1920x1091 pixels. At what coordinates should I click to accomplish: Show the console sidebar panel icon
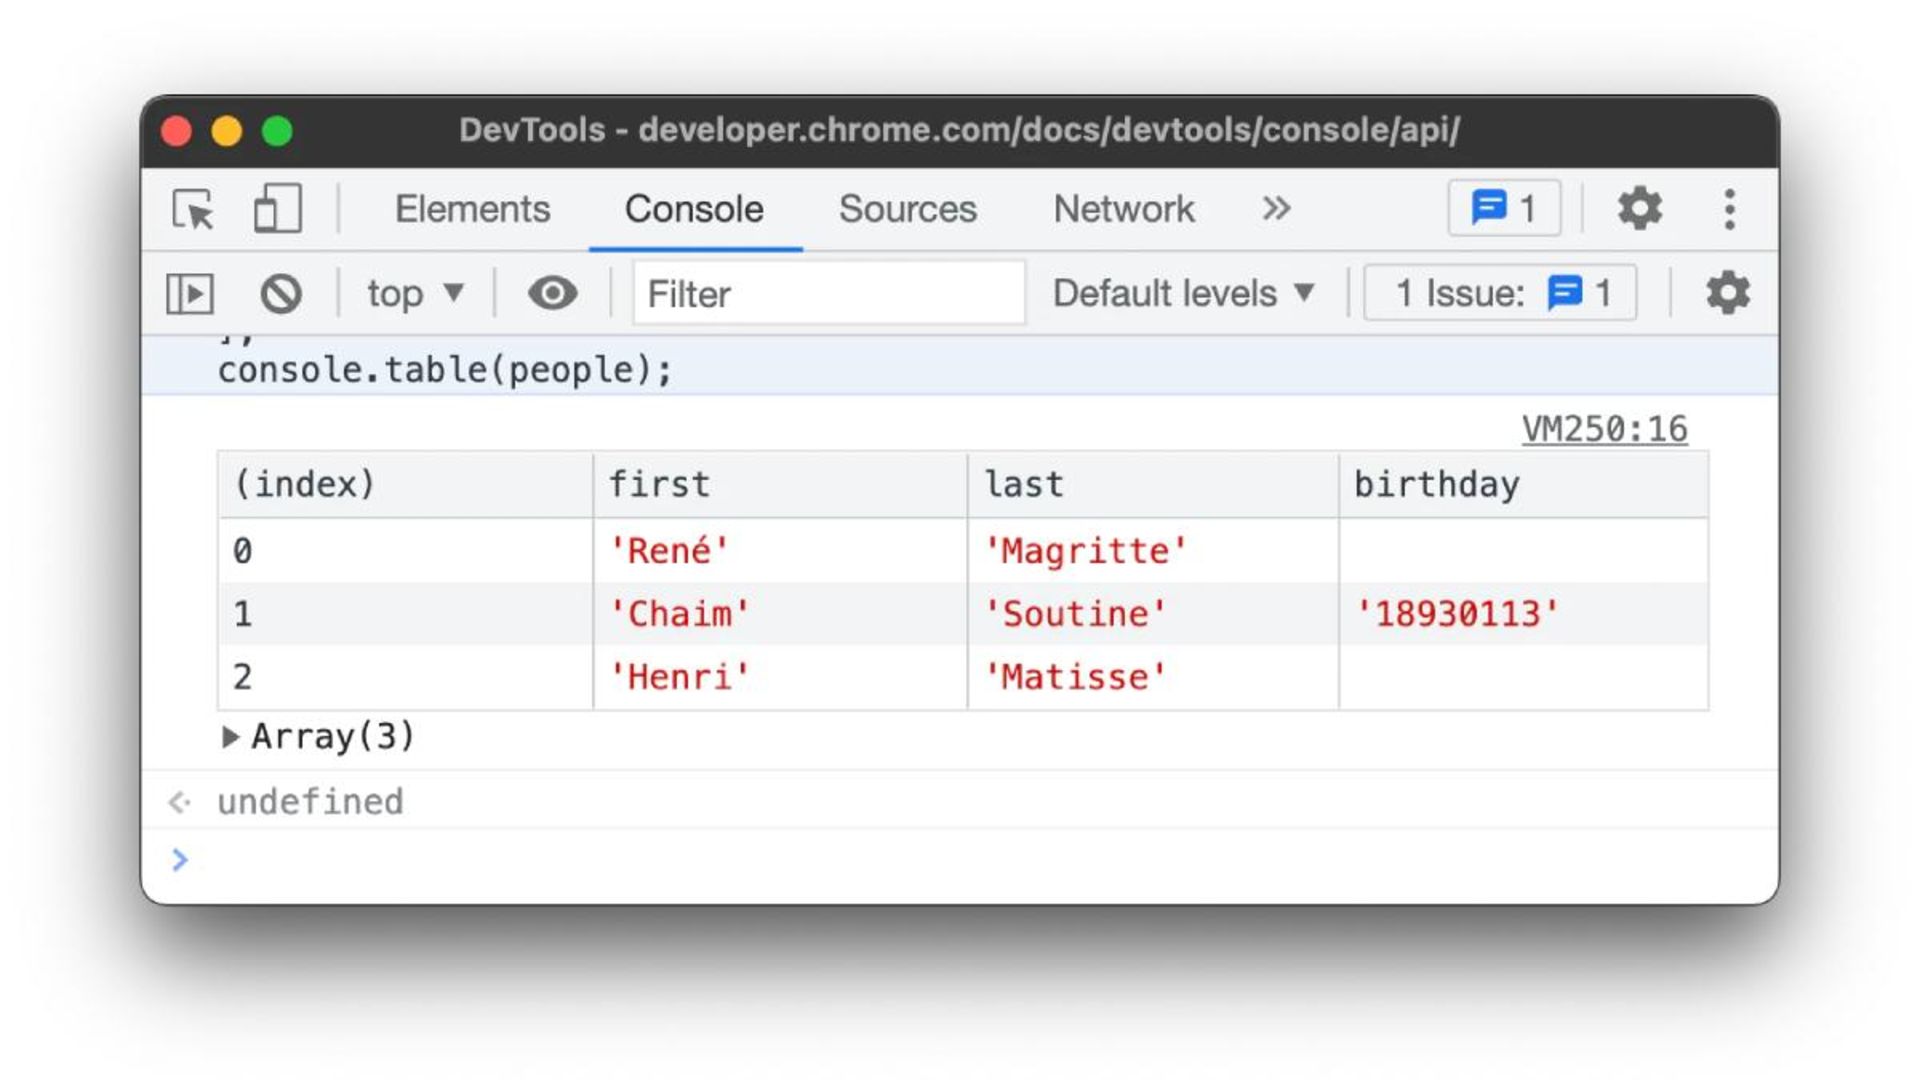click(x=190, y=294)
